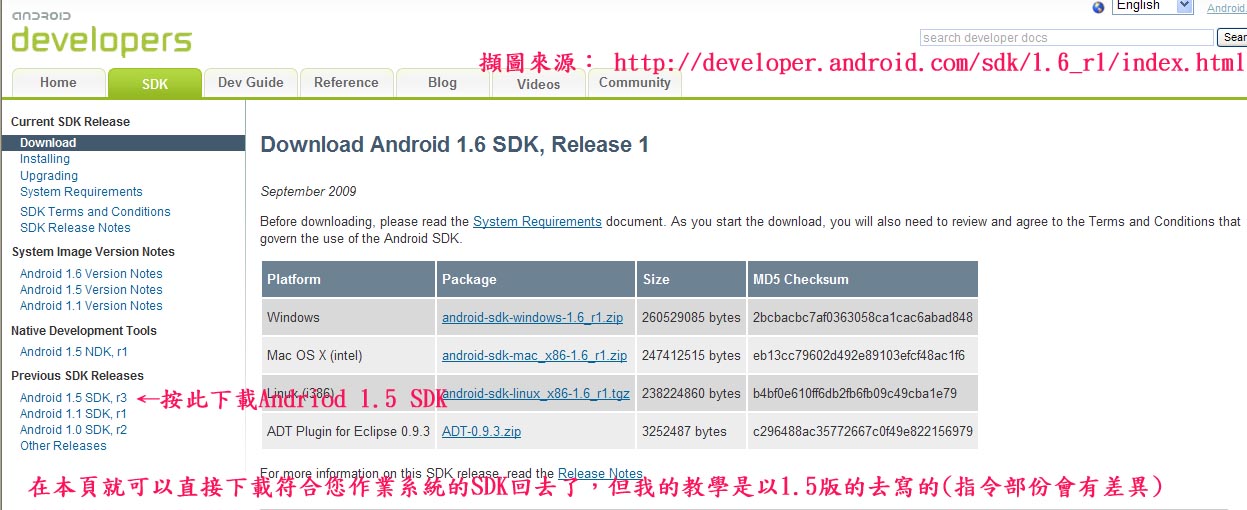Click the Platform column header
Image resolution: width=1247 pixels, height=510 pixels.
(x=348, y=279)
